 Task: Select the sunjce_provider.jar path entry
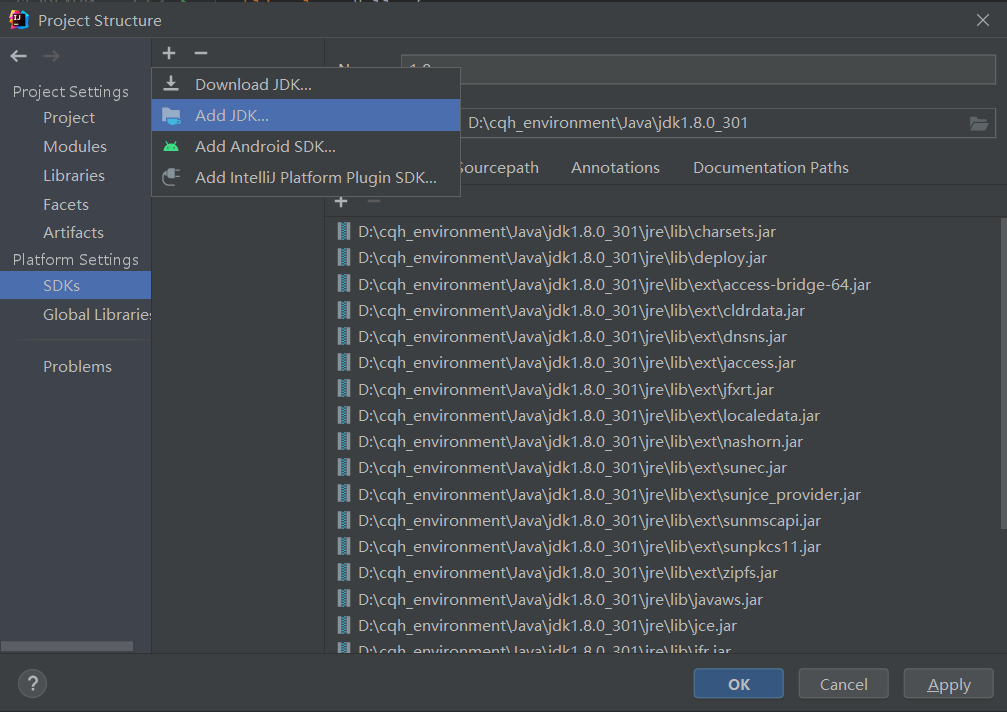click(x=609, y=494)
